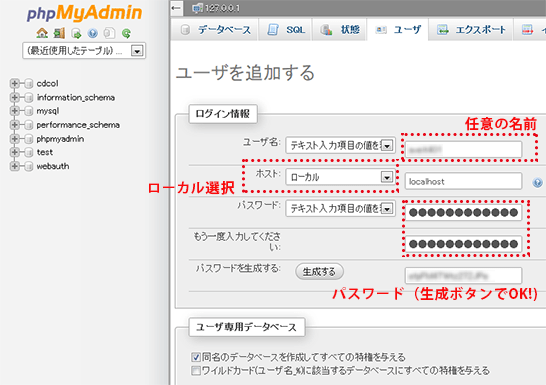
Task: Open phpMyAdmin documentation help icon
Action: click(x=93, y=33)
